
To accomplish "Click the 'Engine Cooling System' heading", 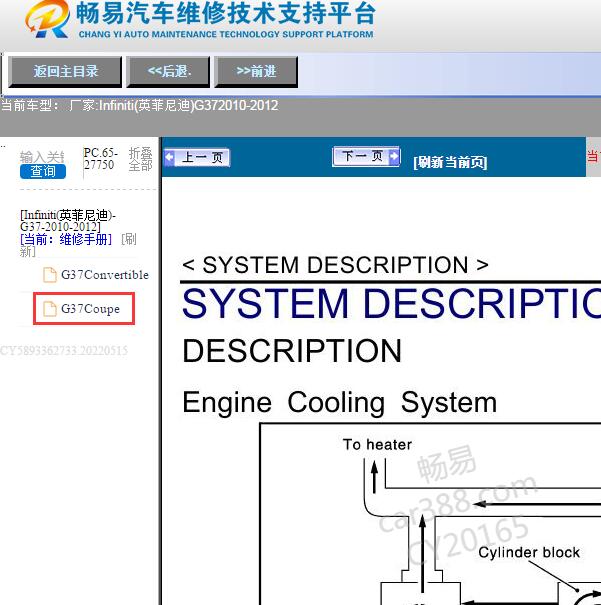I will 339,403.
